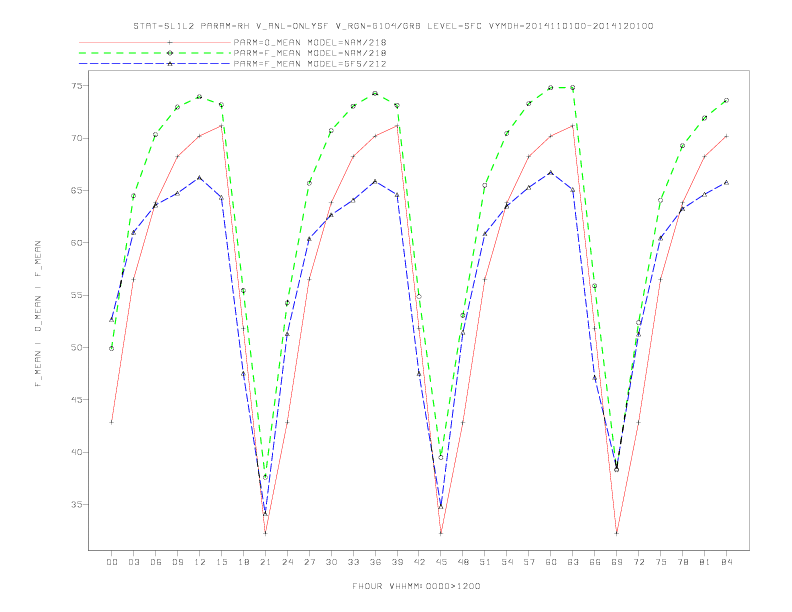Click y-axis tick value 50
Image resolution: width=792 pixels, height=612 pixels.
77,348
